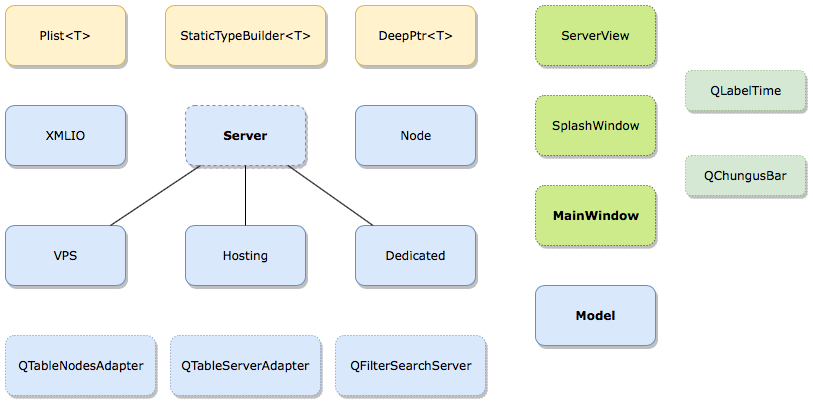The width and height of the screenshot is (813, 404).
Task: Select the Plist<T> class box
Action: coord(66,36)
